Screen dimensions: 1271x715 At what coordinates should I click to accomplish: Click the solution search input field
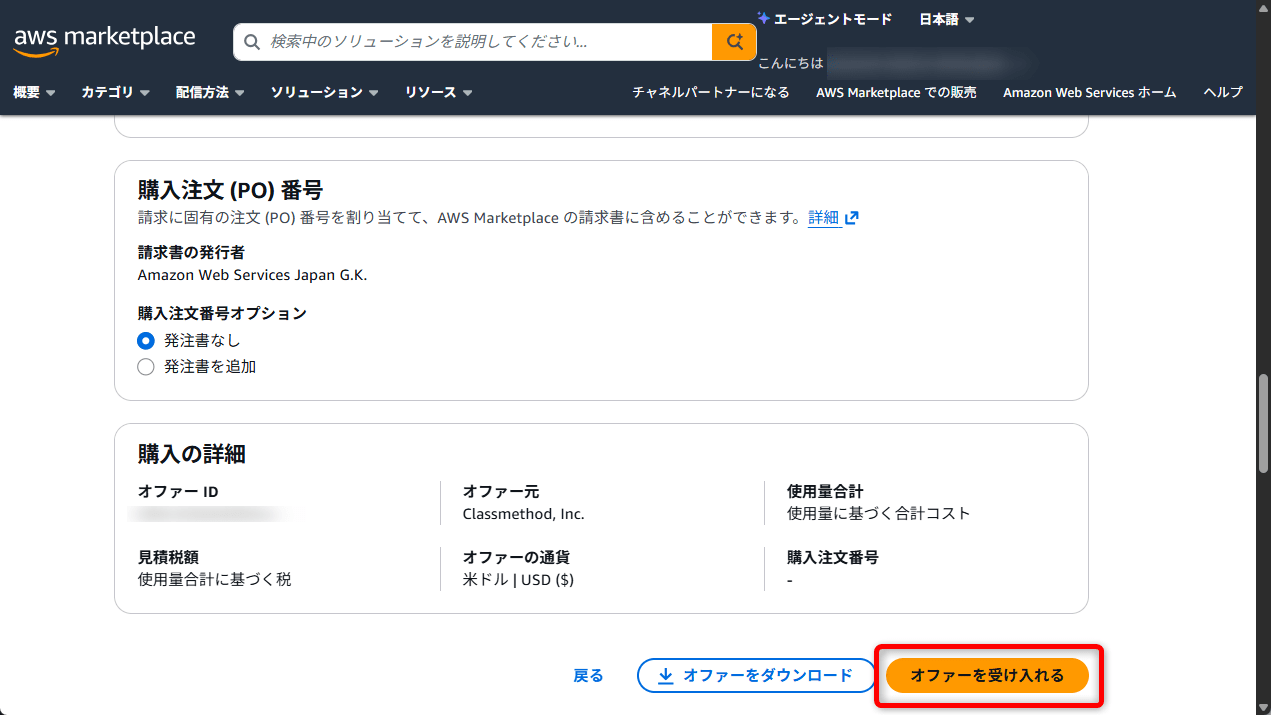470,41
